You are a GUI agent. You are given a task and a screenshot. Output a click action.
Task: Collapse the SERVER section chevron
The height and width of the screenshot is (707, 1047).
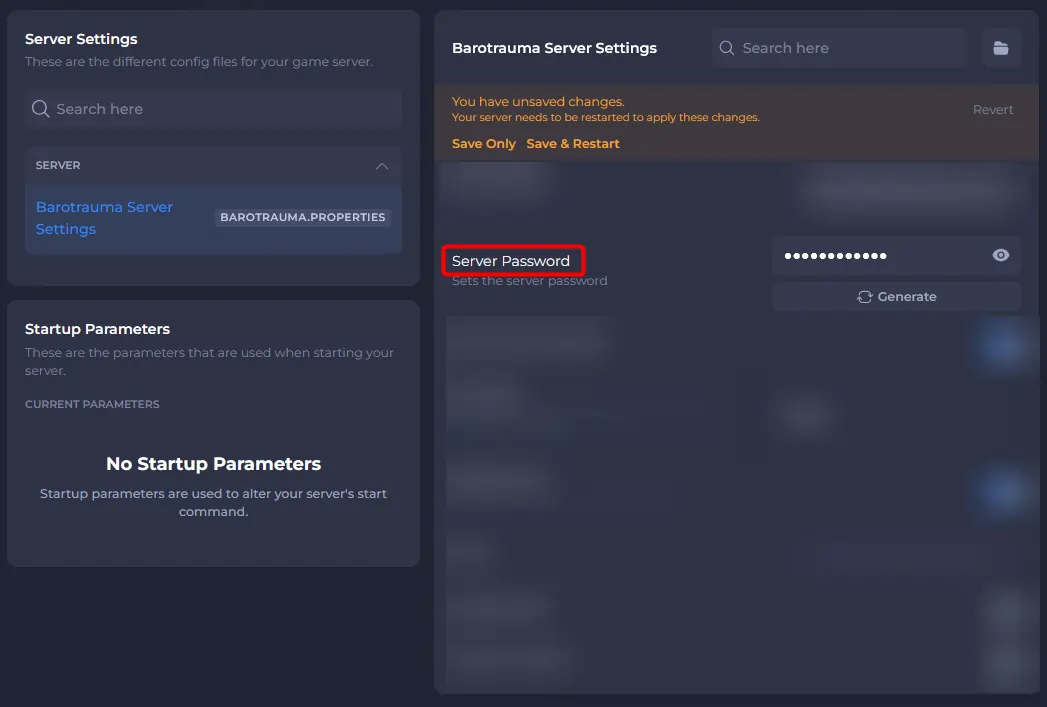pyautogui.click(x=382, y=166)
